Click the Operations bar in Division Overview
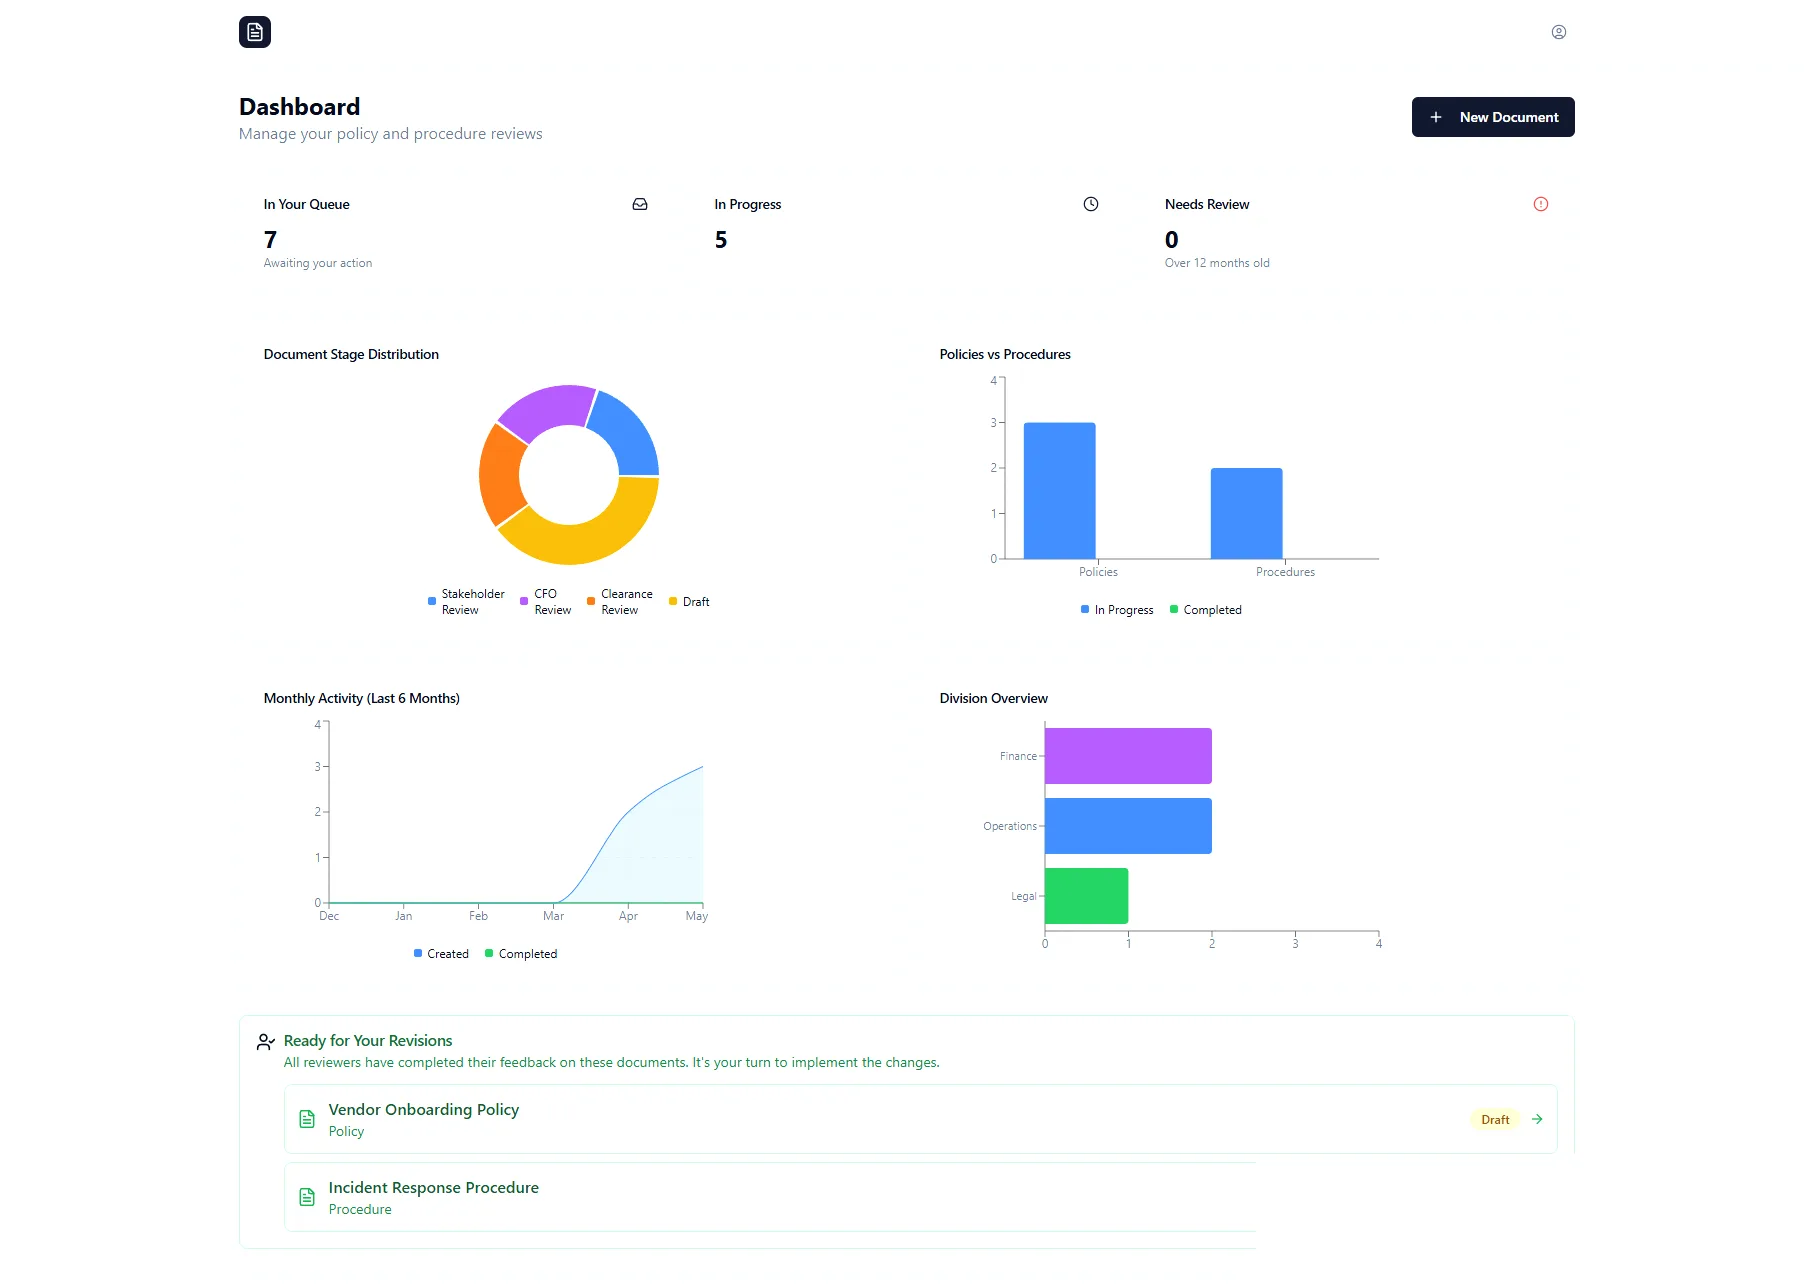Viewport: 1816px width, 1284px height. [1128, 826]
